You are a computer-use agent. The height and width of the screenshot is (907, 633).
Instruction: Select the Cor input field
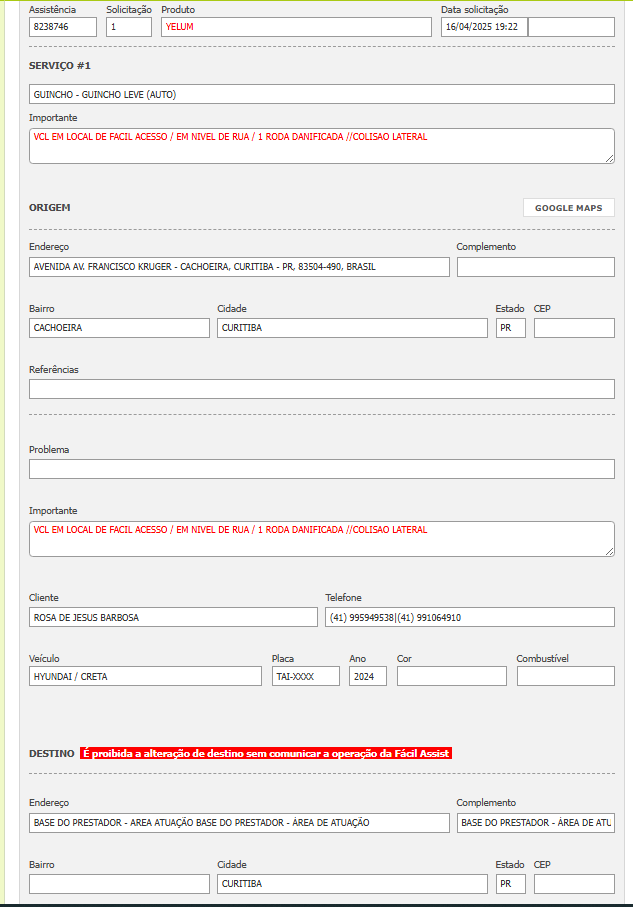[x=451, y=676]
